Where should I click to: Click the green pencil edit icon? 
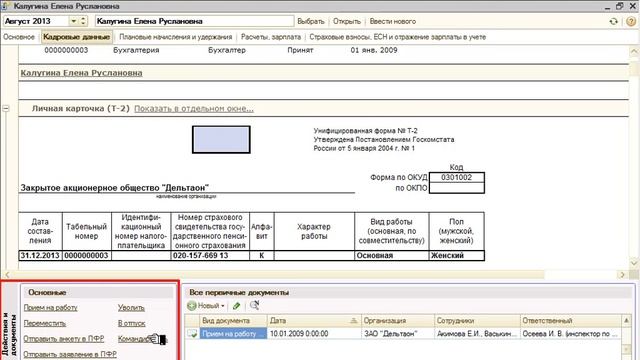(236, 305)
